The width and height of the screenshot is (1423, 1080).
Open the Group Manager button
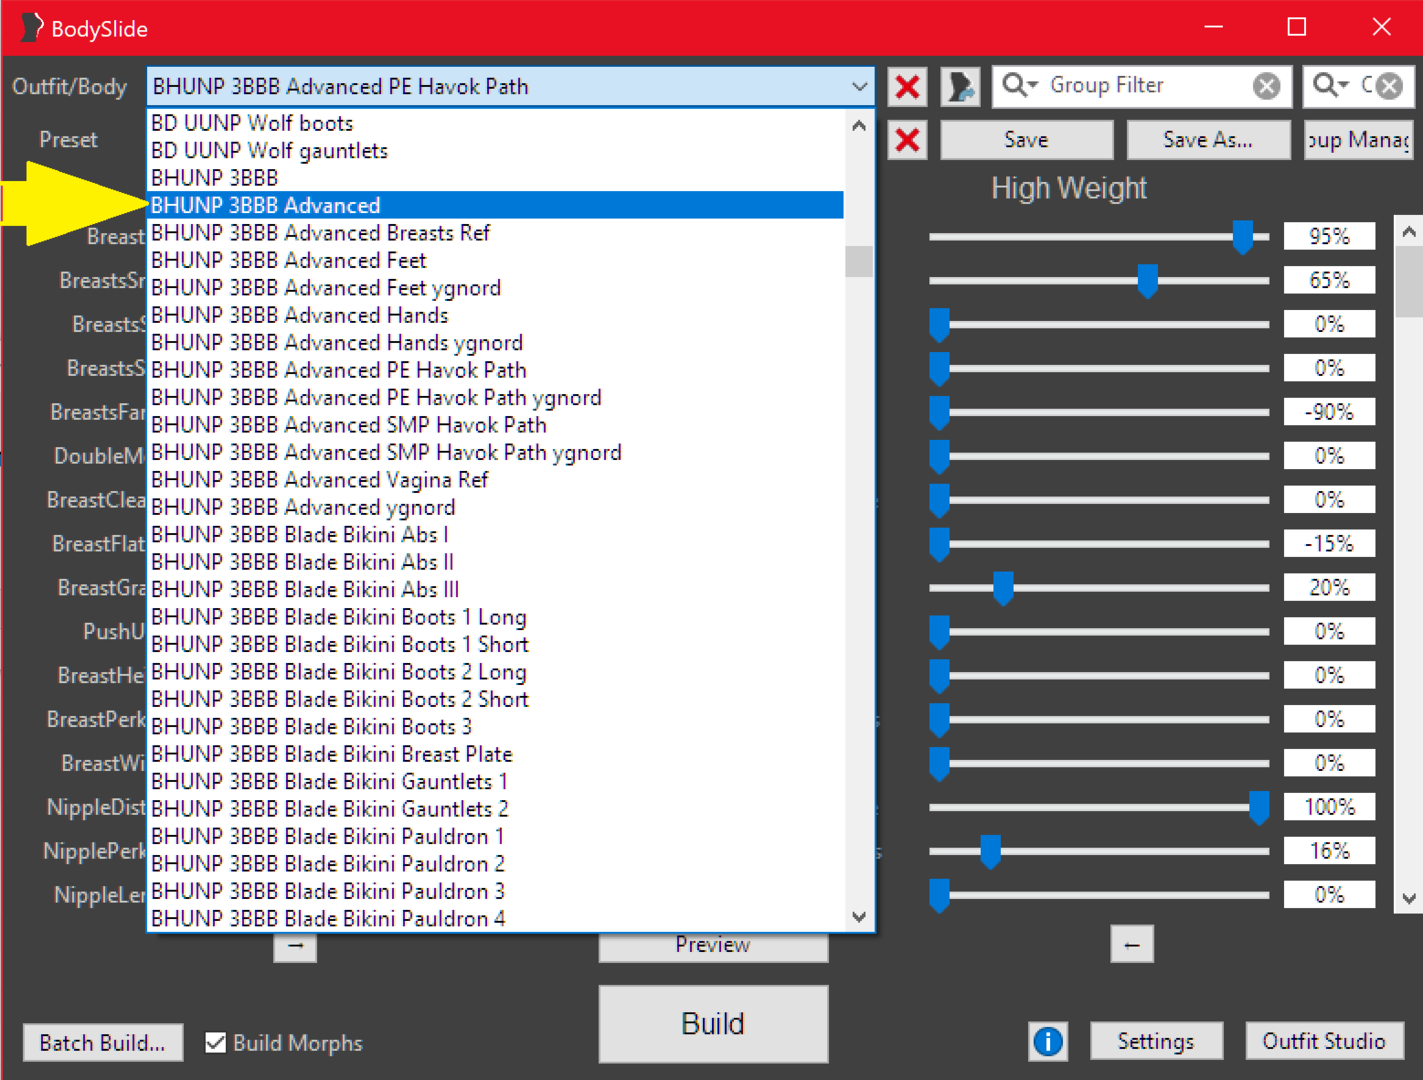(x=1359, y=140)
